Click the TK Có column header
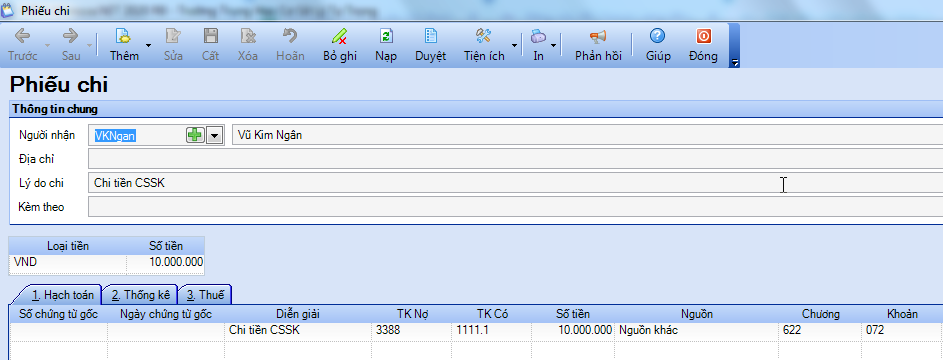This screenshot has width=943, height=360. (x=492, y=314)
